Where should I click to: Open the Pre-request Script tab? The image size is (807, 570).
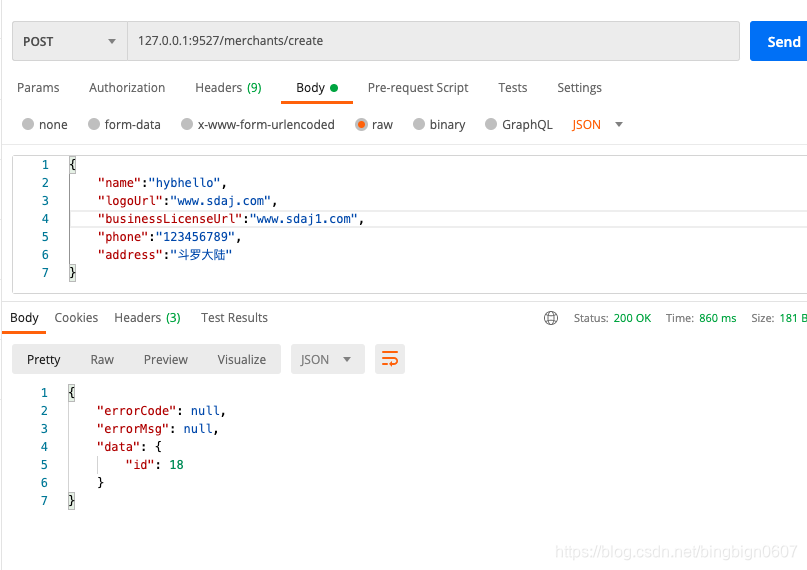(x=418, y=88)
